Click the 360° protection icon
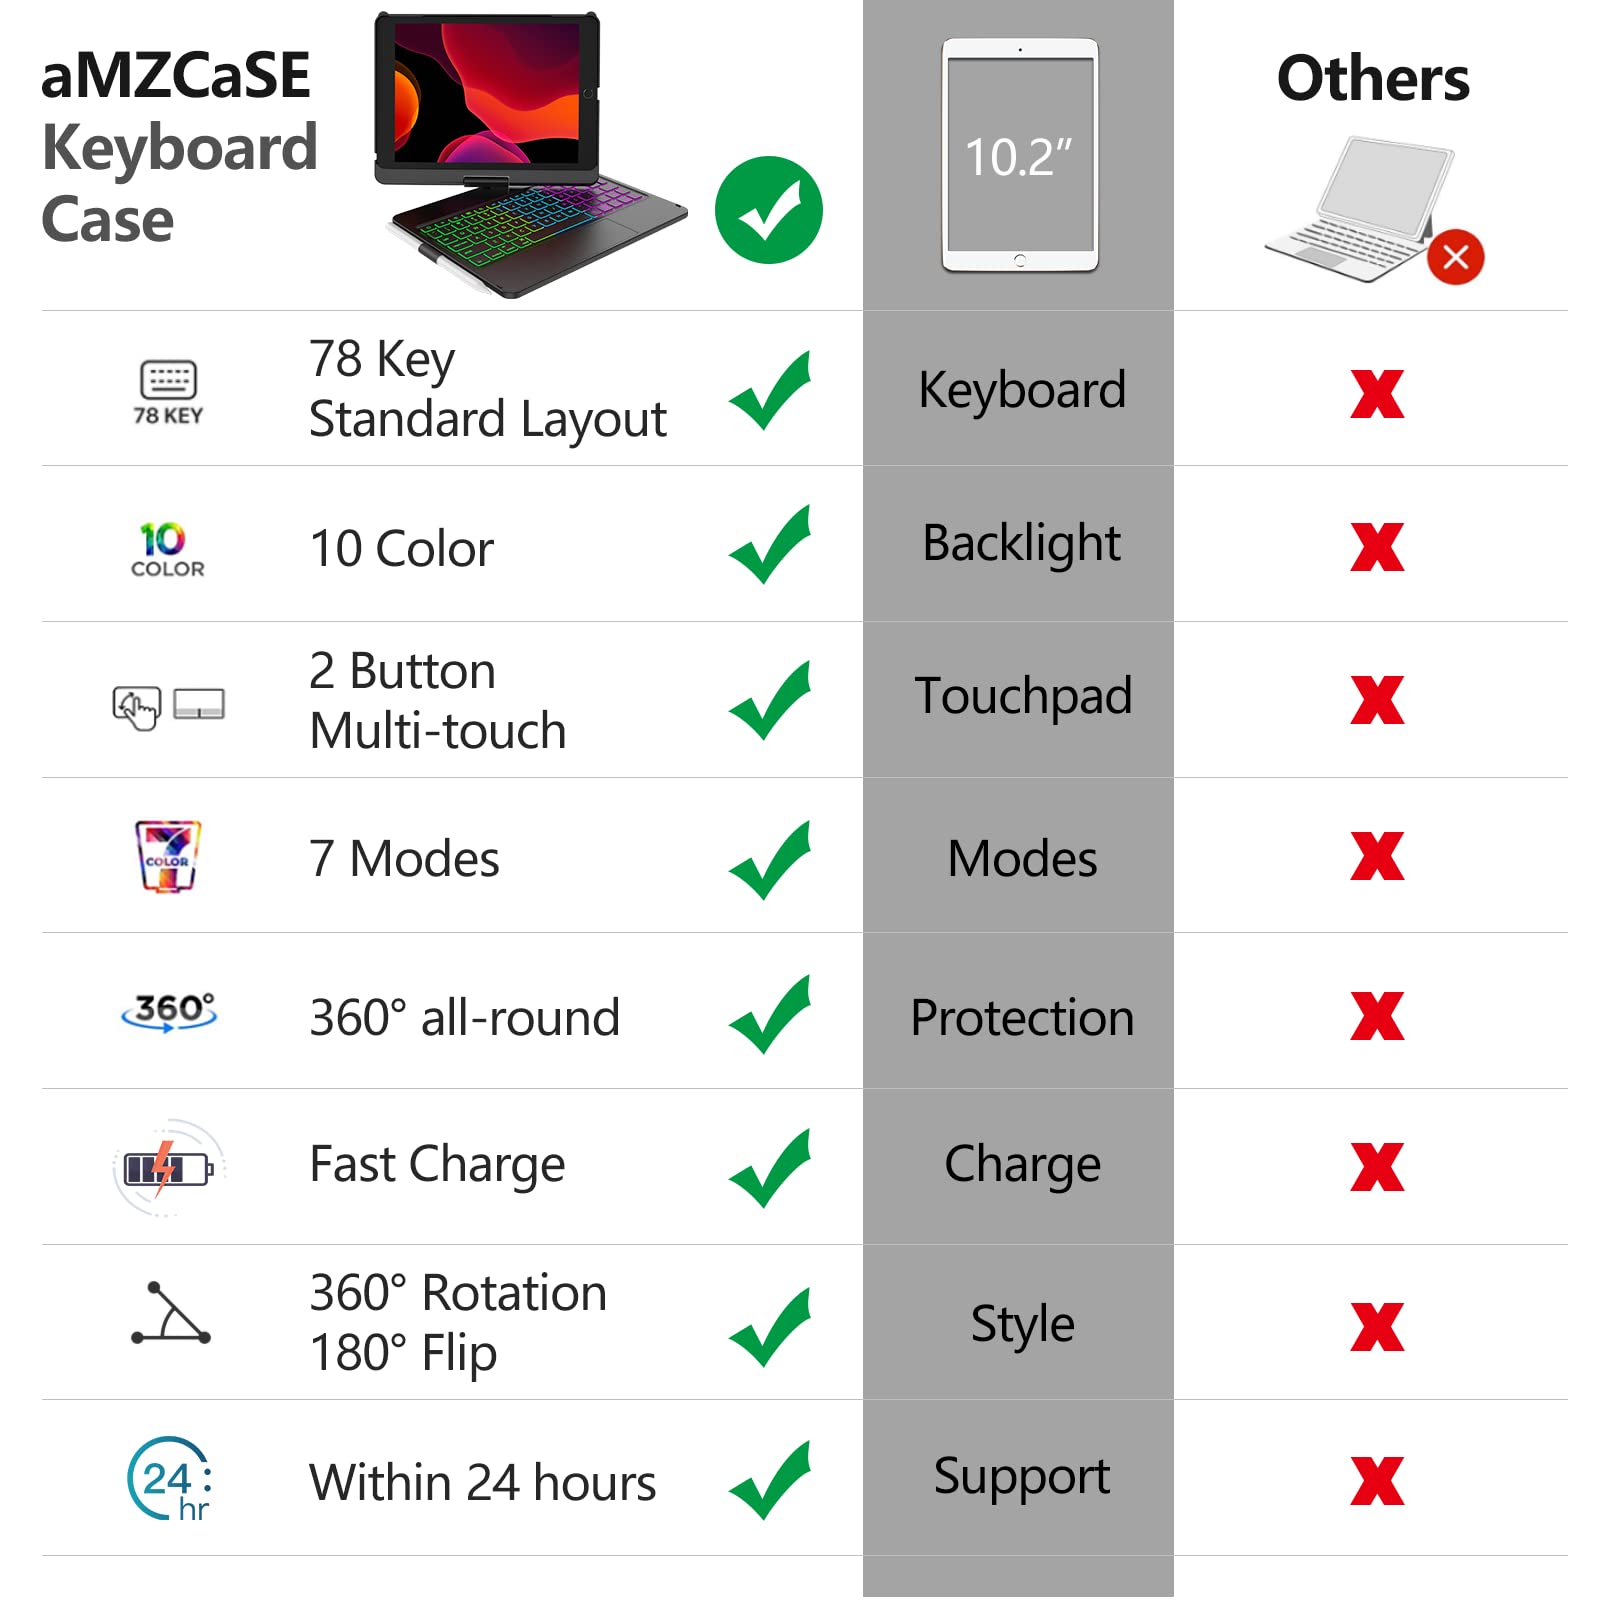 pos(169,1012)
